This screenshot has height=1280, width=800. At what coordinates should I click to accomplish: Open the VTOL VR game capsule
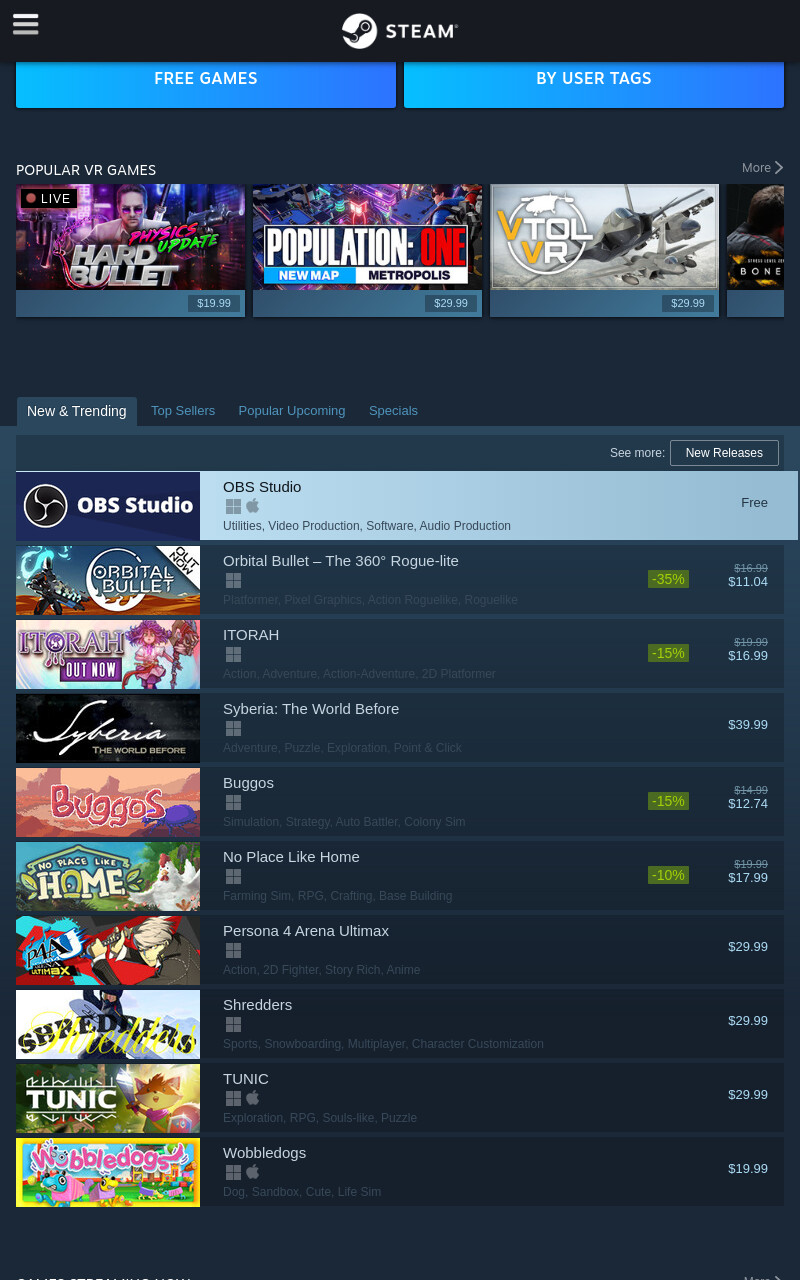pos(604,250)
